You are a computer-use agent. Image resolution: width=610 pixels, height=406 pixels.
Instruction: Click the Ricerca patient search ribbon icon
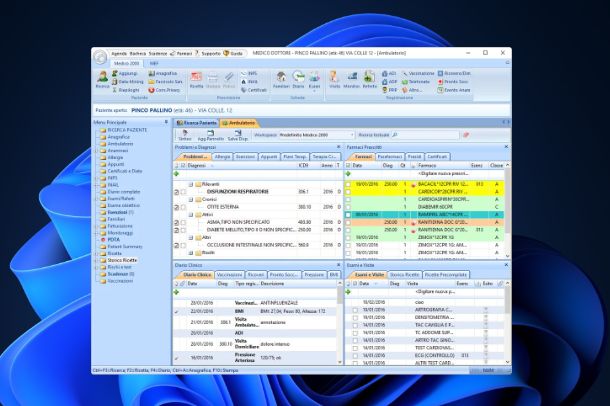[102, 80]
